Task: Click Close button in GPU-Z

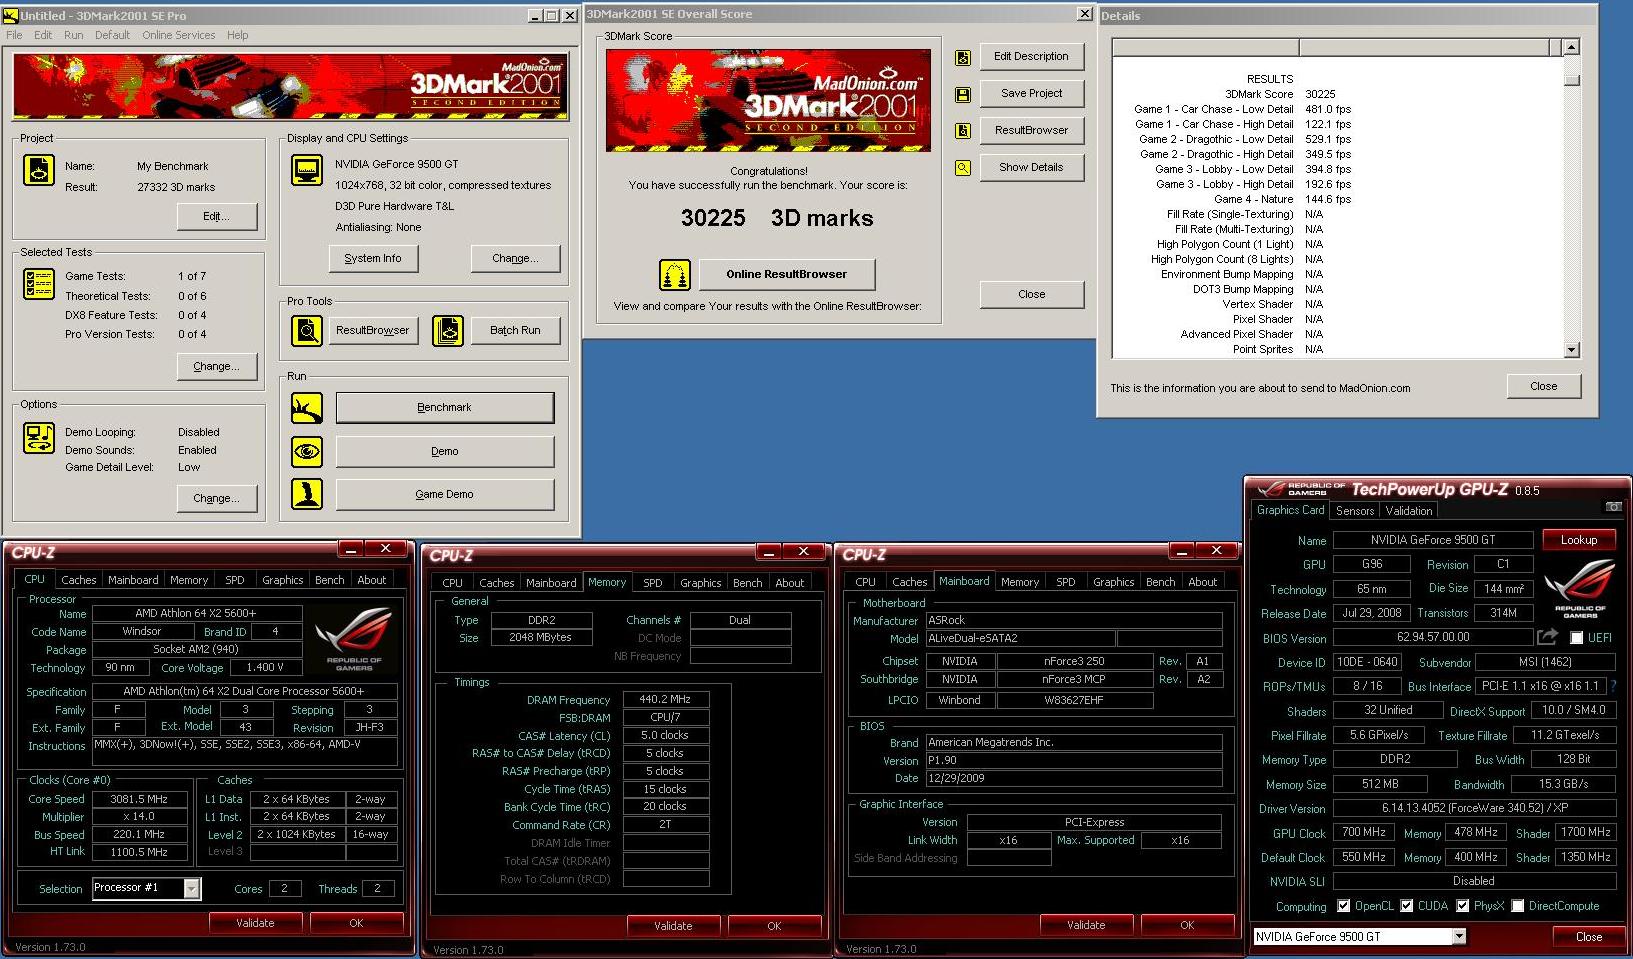Action: coord(1588,937)
